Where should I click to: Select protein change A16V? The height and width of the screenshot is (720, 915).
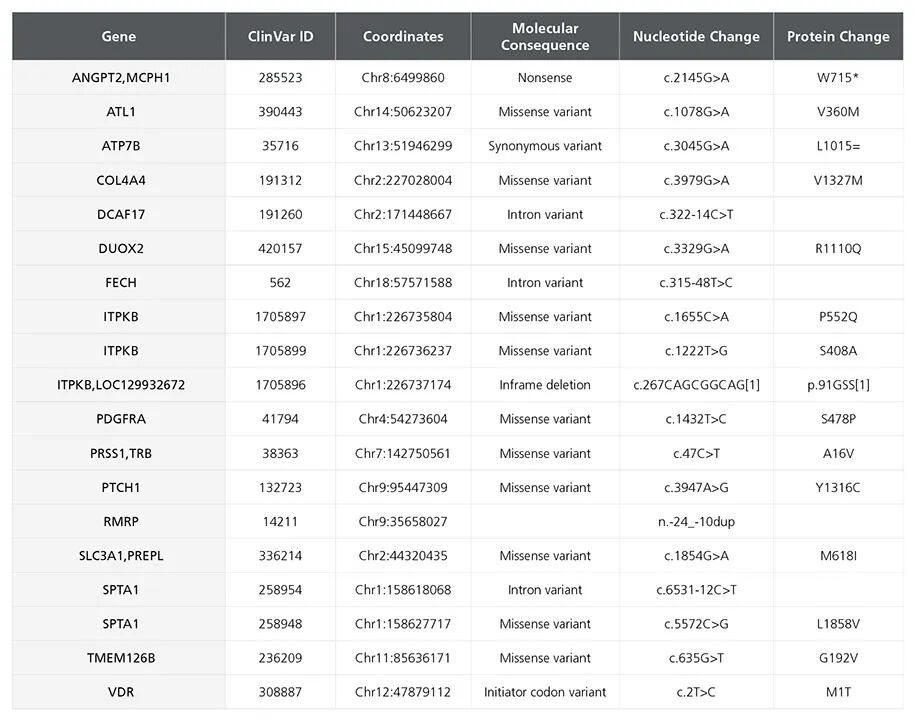(x=838, y=453)
